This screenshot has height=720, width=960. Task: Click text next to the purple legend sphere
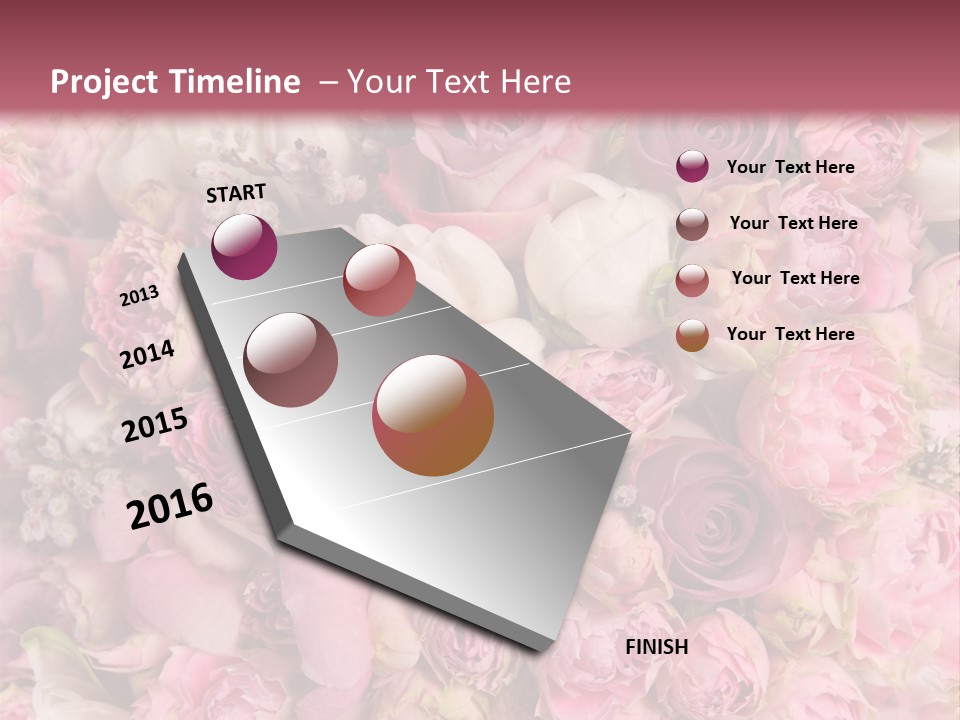(790, 167)
